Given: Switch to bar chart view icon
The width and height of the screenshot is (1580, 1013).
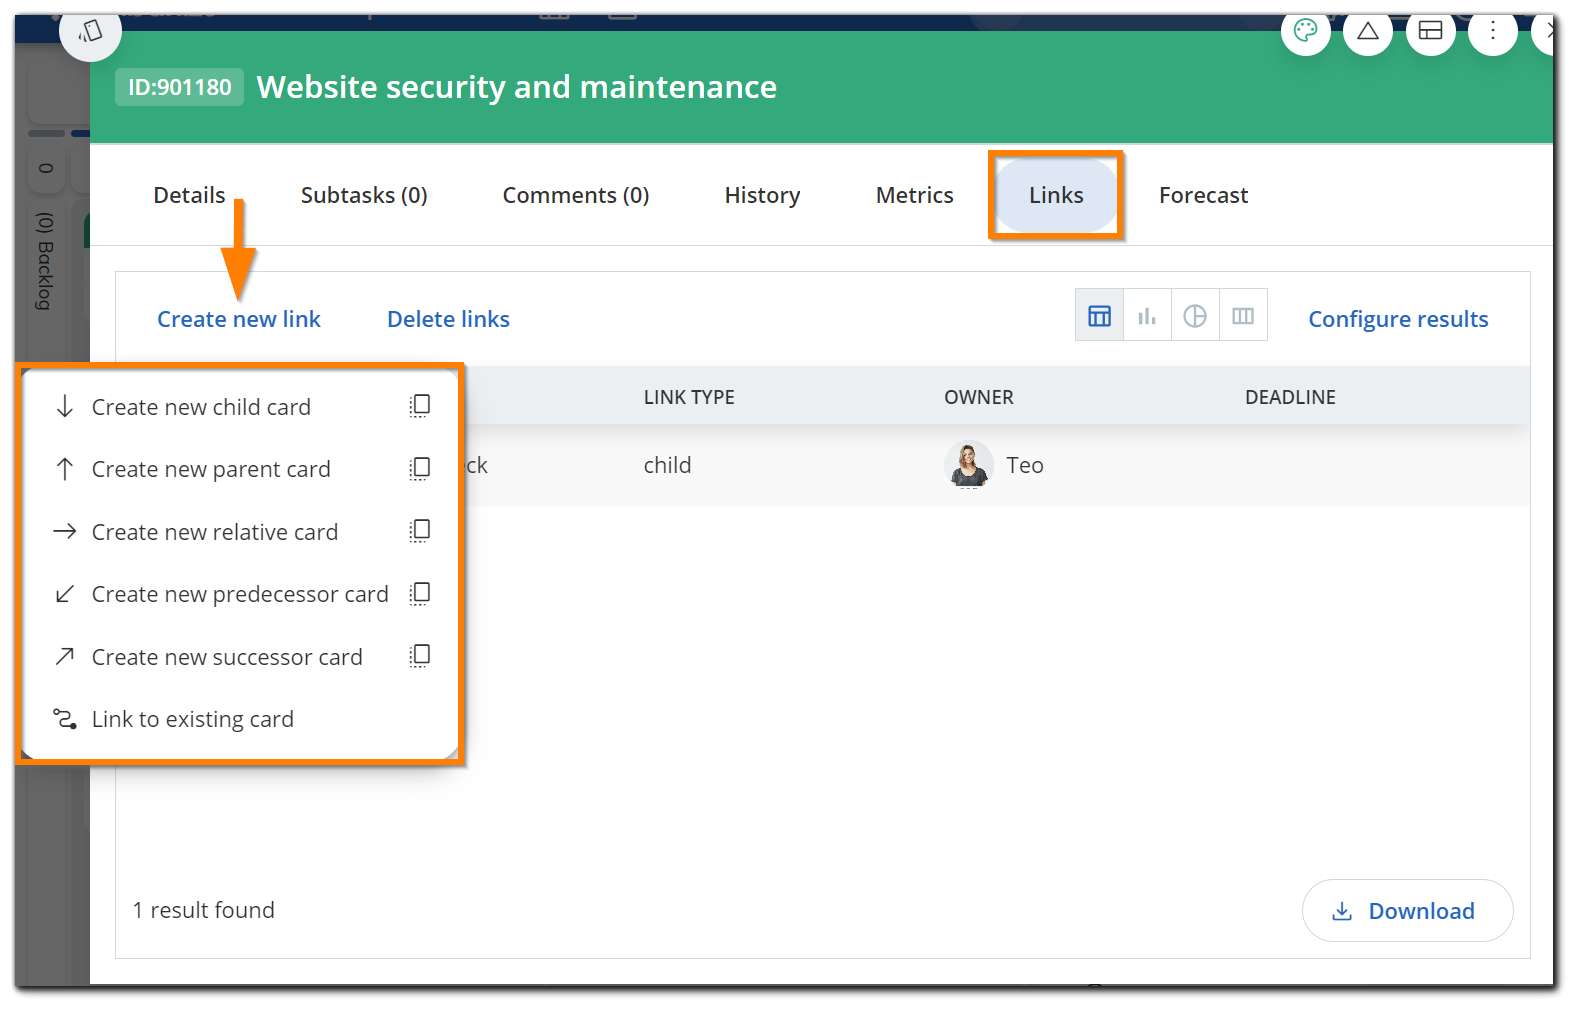Looking at the screenshot, I should 1147,316.
